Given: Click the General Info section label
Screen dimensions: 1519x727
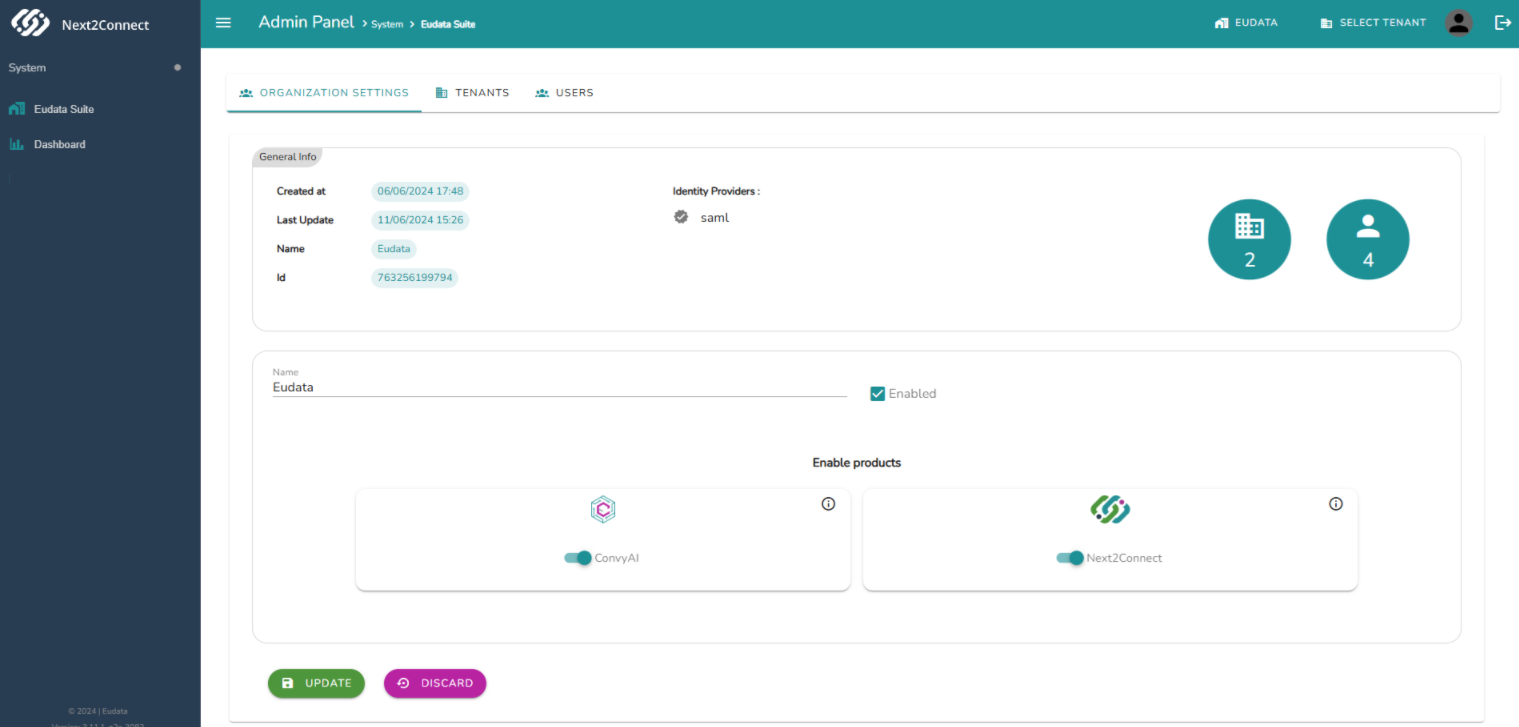Looking at the screenshot, I should pos(288,157).
